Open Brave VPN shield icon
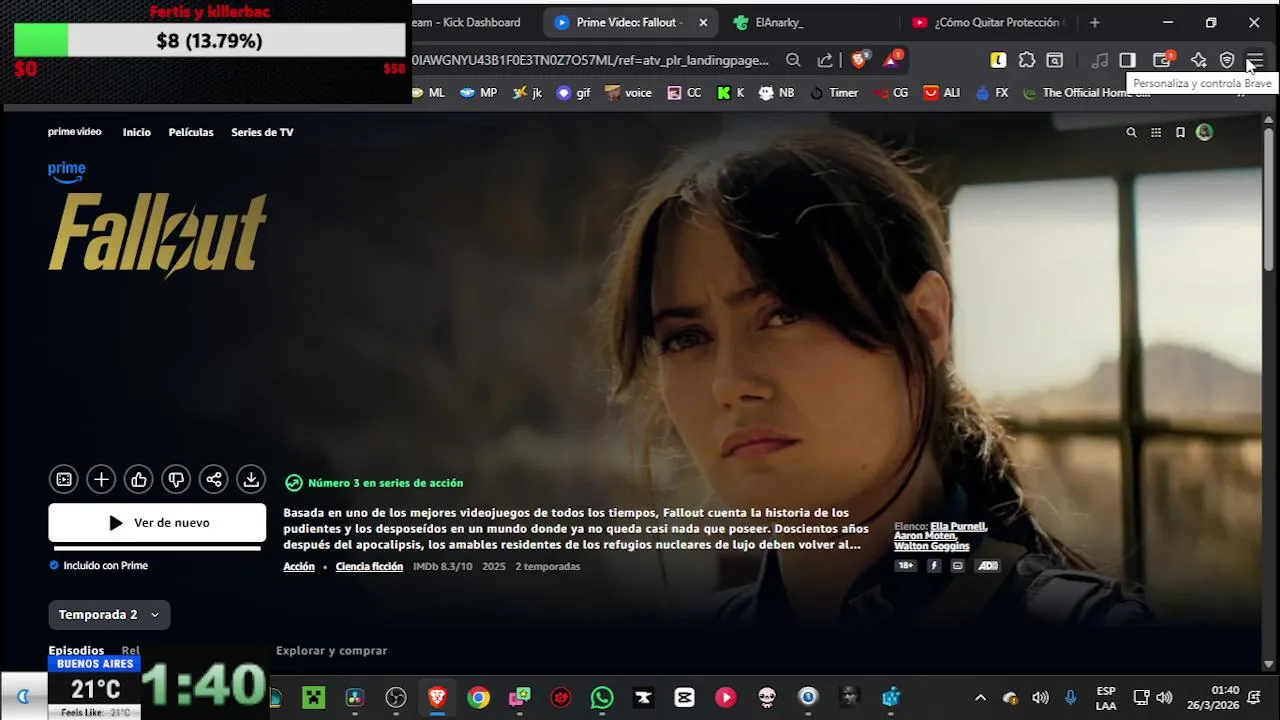Viewport: 1280px width, 720px height. [x=1227, y=60]
